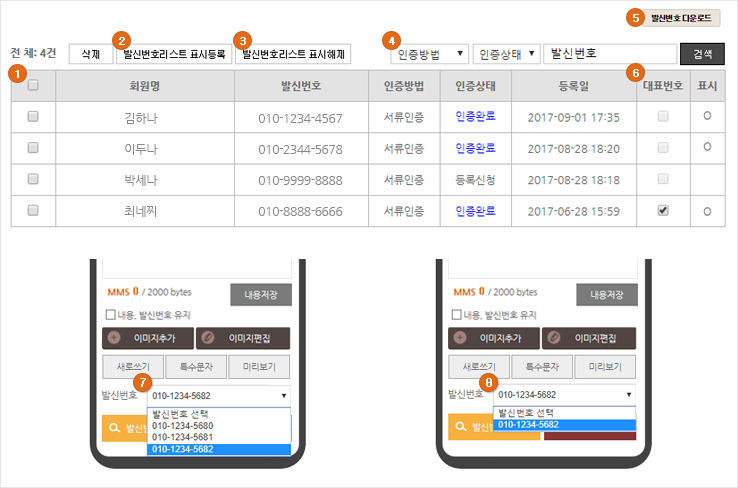
Task: Click orange marker 5 beside 발신번호 다운로드
Action: [632, 17]
